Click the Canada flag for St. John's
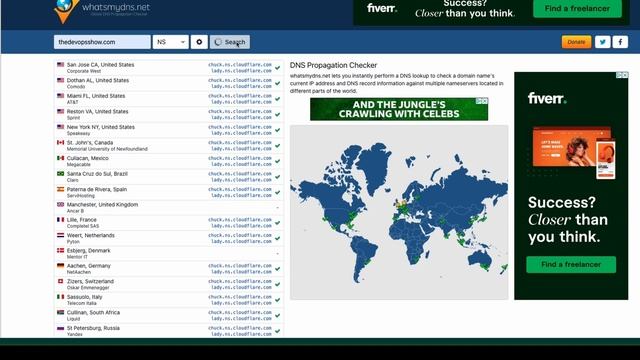Viewport: 640px width, 360px height. (60, 142)
